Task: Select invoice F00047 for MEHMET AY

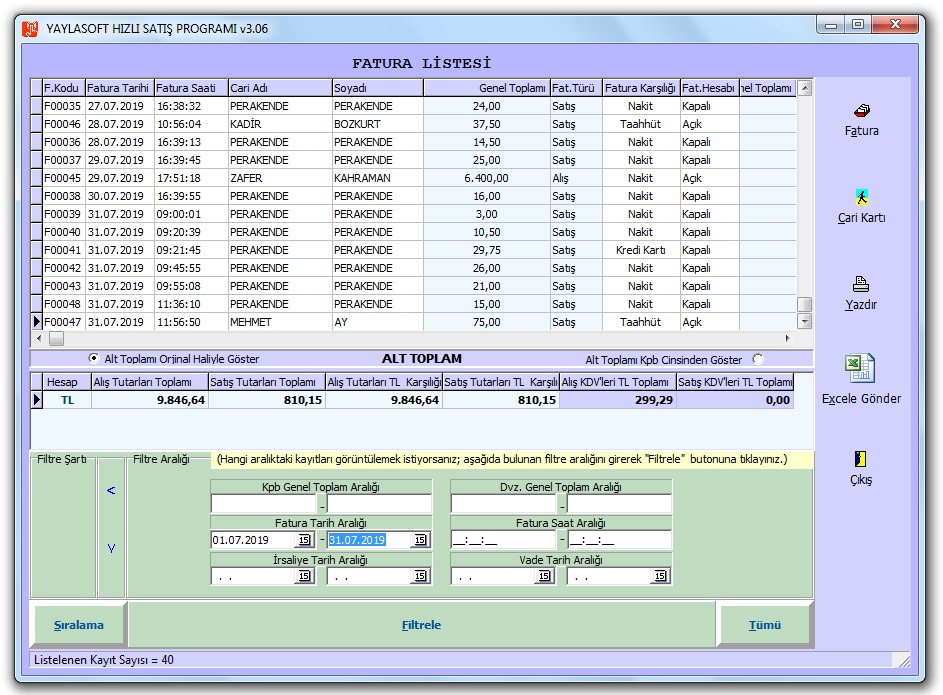Action: click(x=414, y=322)
